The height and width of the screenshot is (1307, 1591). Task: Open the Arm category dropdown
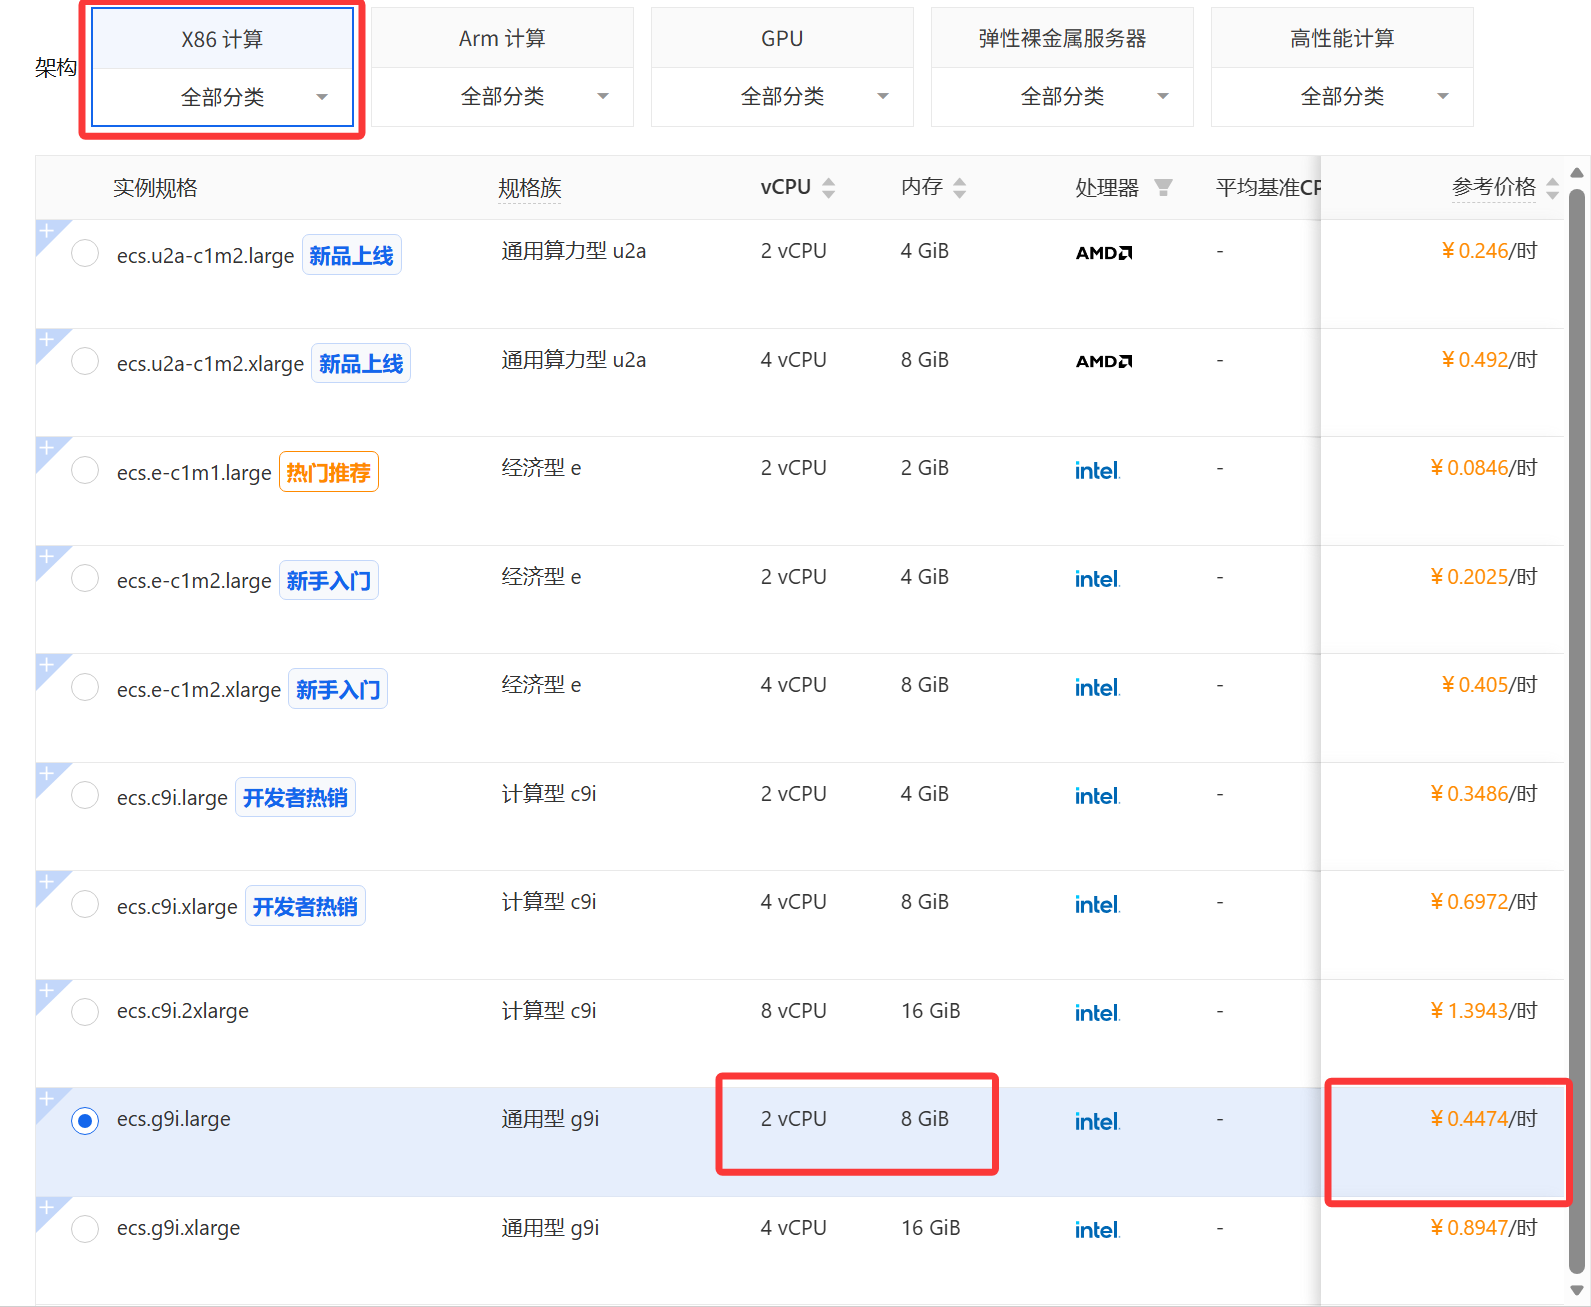[x=502, y=97]
